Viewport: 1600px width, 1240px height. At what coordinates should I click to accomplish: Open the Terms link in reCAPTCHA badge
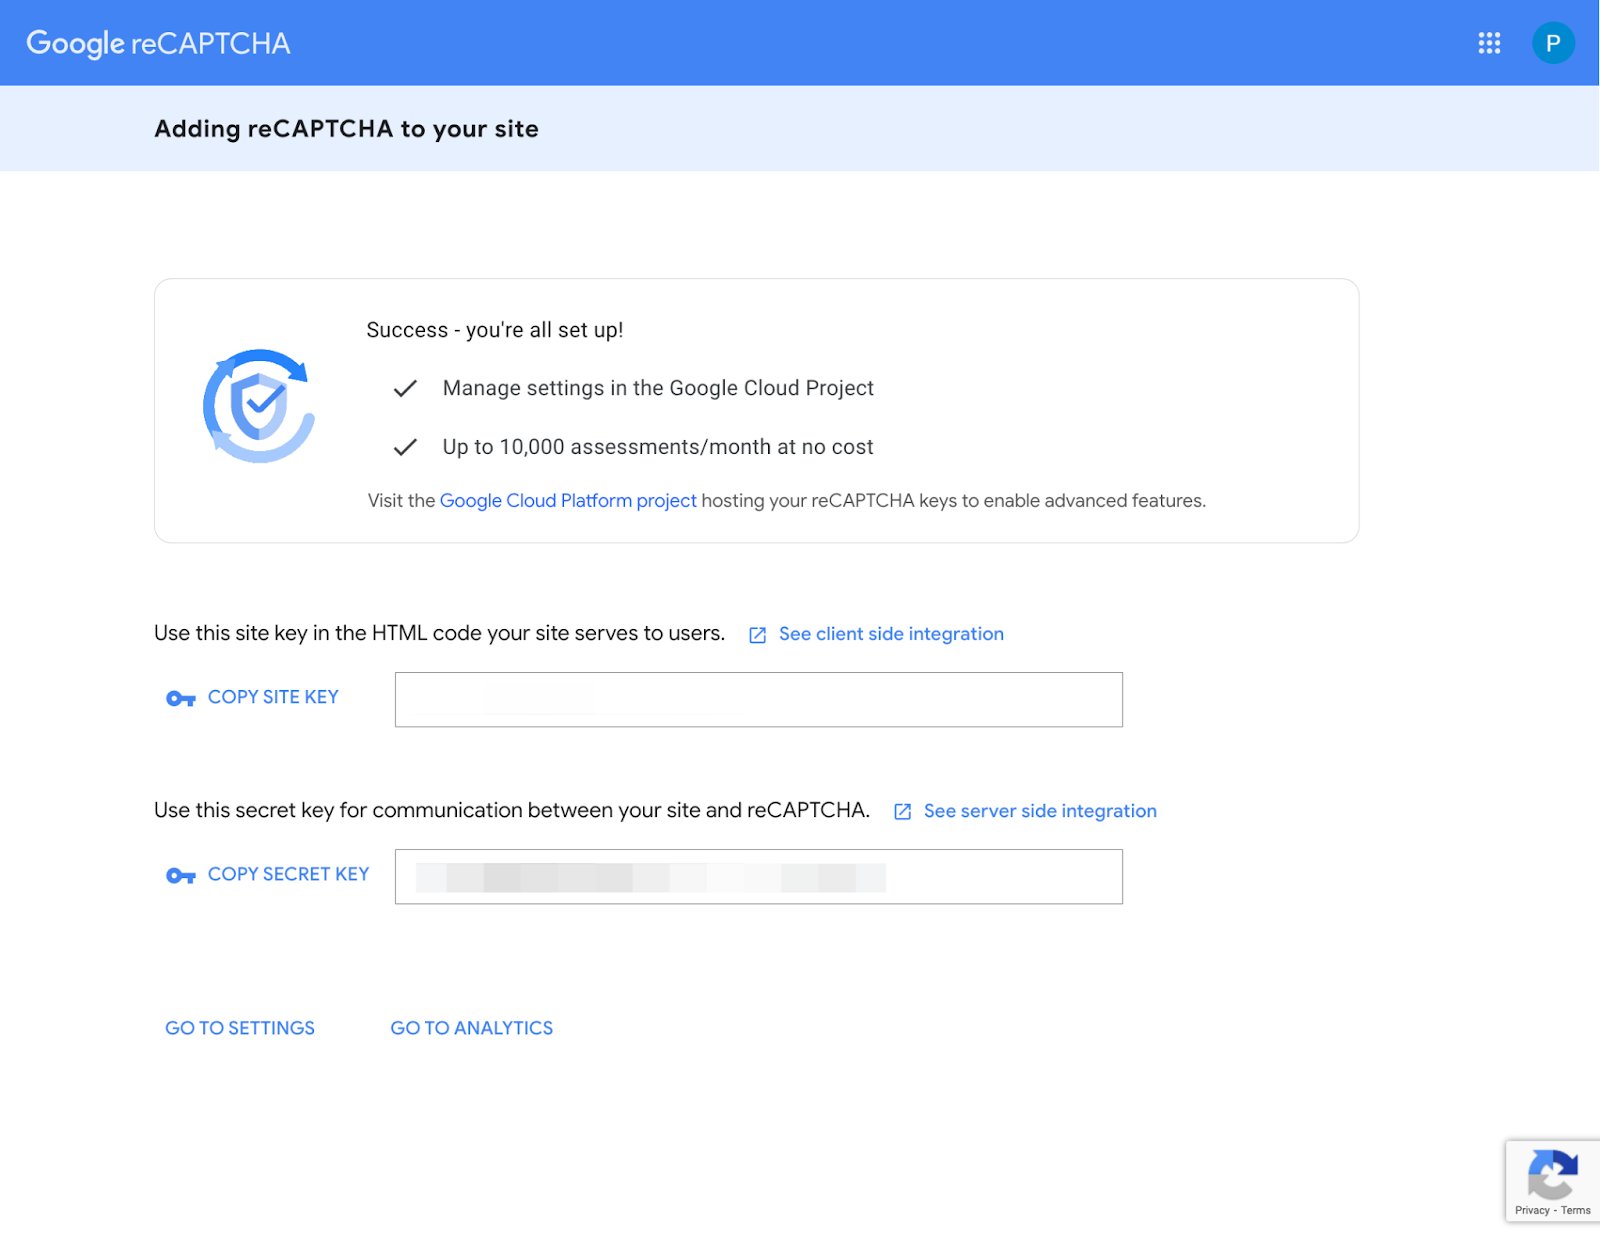click(x=1576, y=1210)
